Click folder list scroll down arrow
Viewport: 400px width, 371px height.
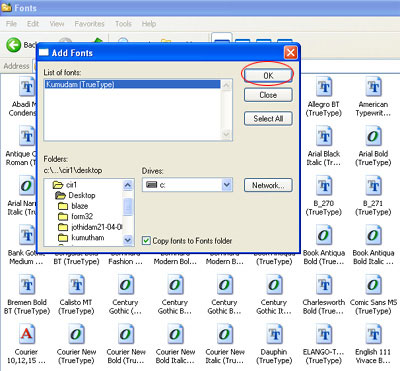(128, 239)
